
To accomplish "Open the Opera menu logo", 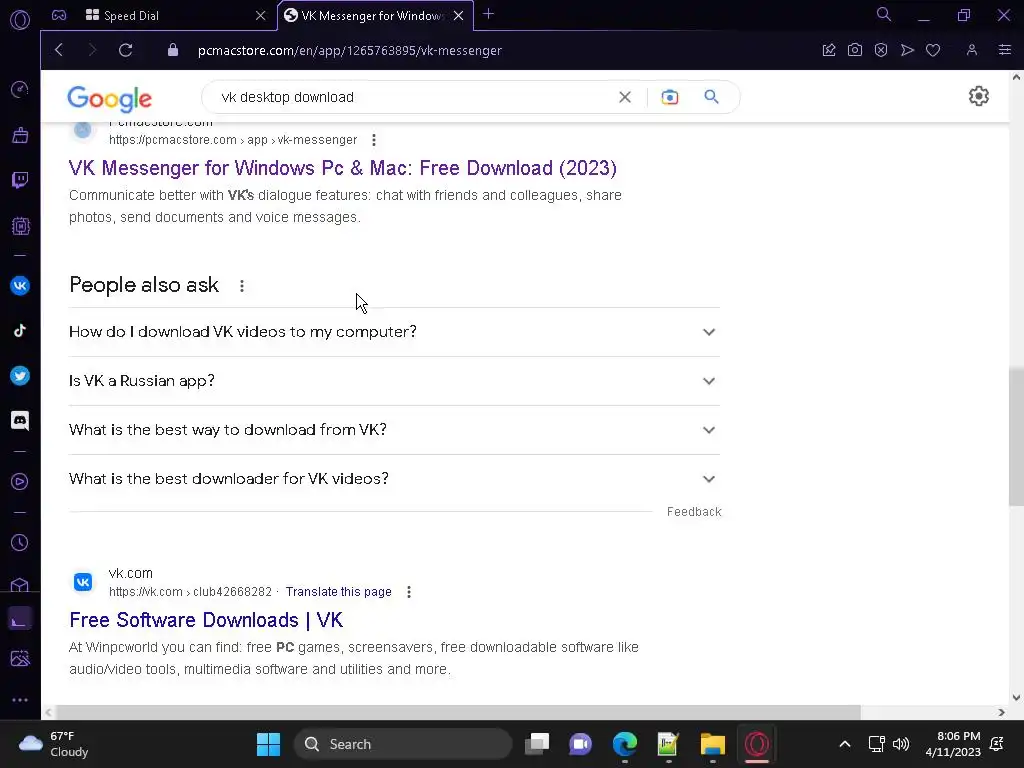I will 20,20.
